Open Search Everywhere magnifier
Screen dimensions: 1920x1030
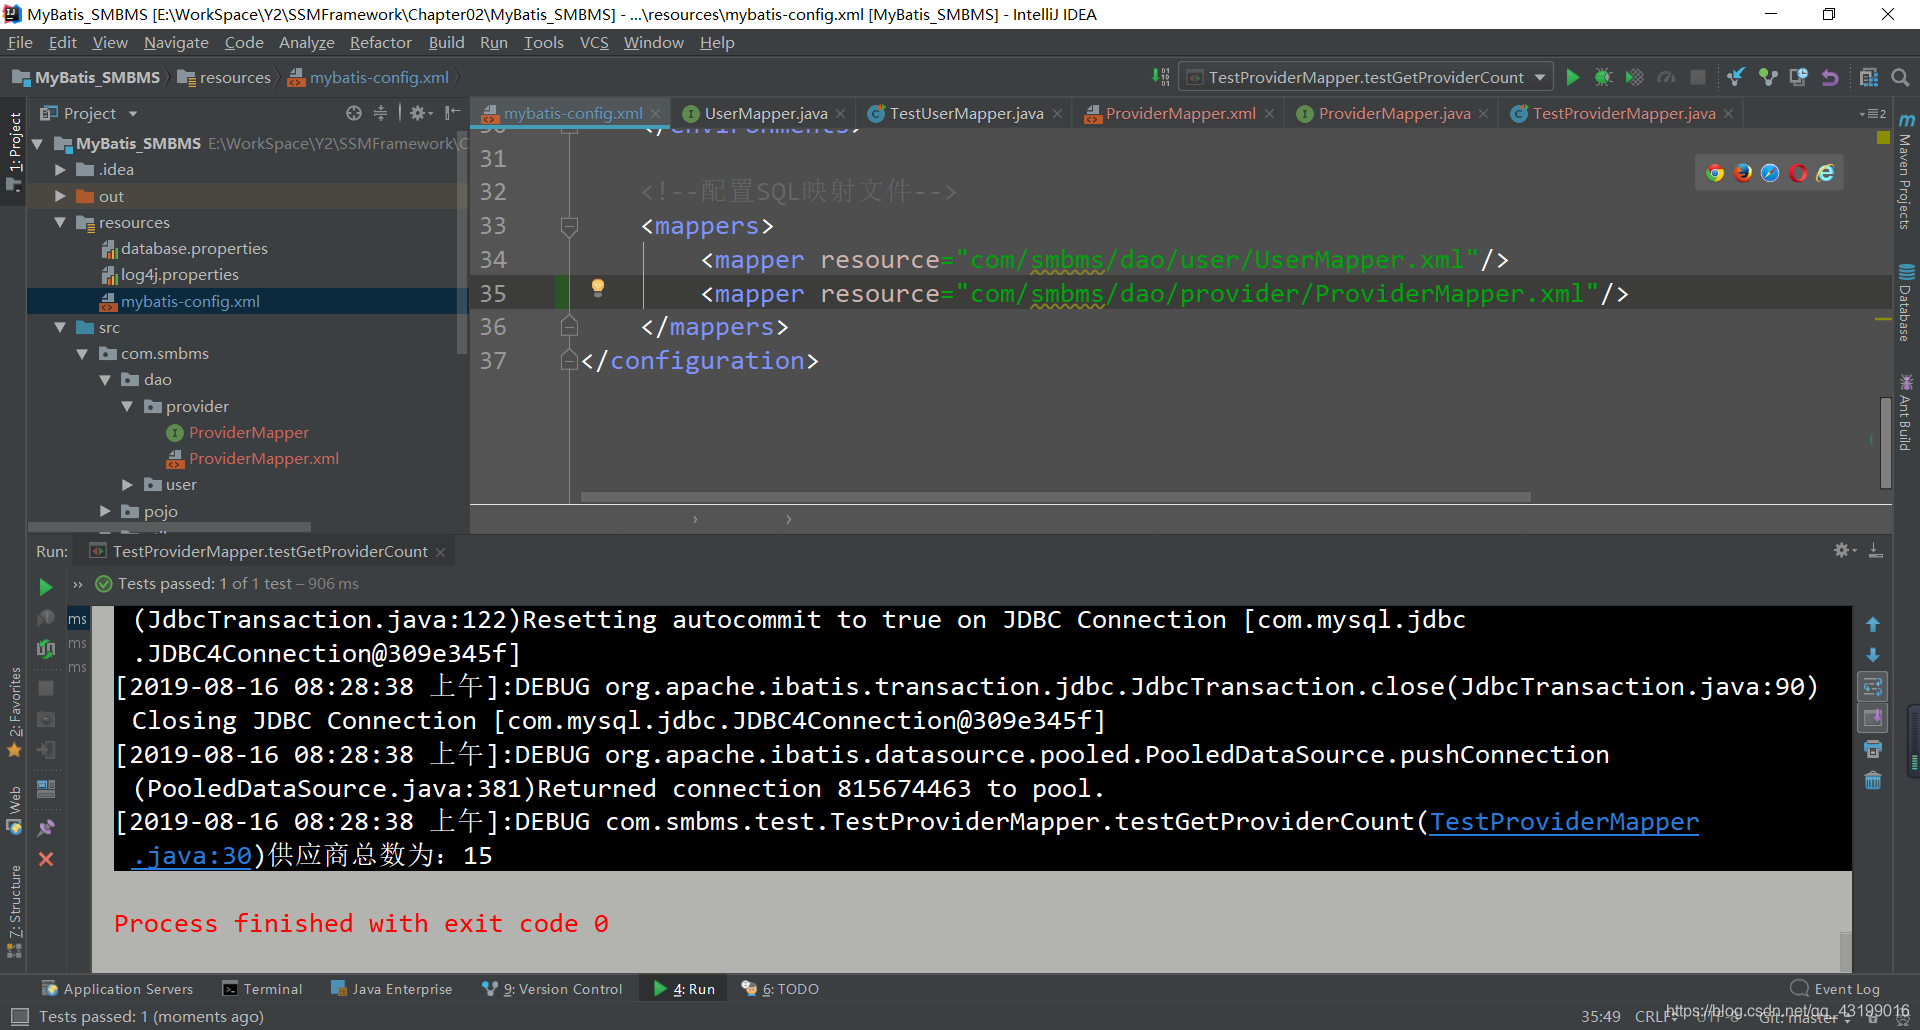pos(1900,77)
